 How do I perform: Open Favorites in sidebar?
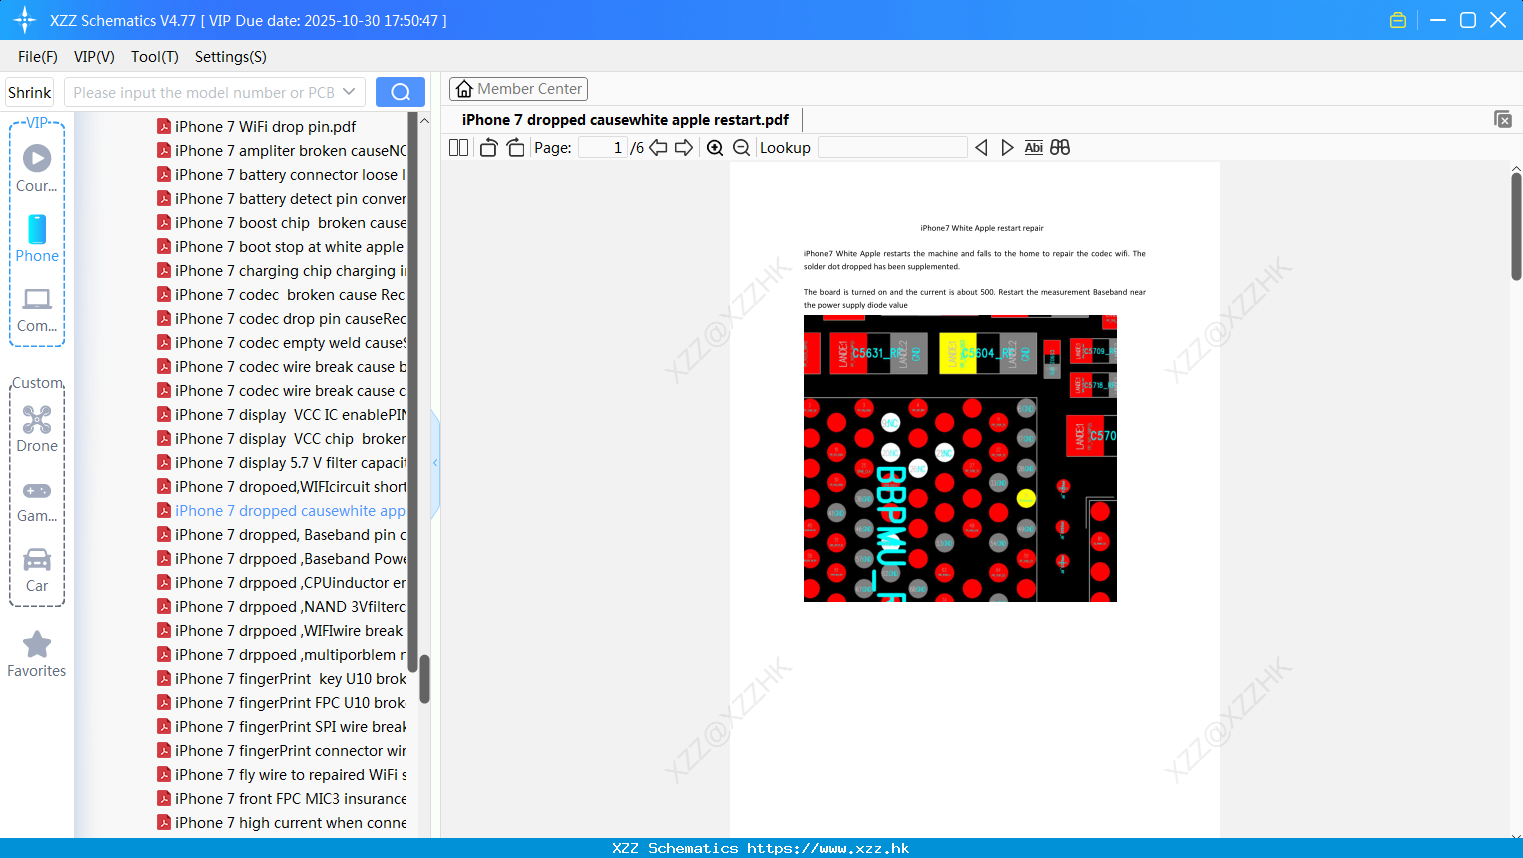tap(37, 654)
